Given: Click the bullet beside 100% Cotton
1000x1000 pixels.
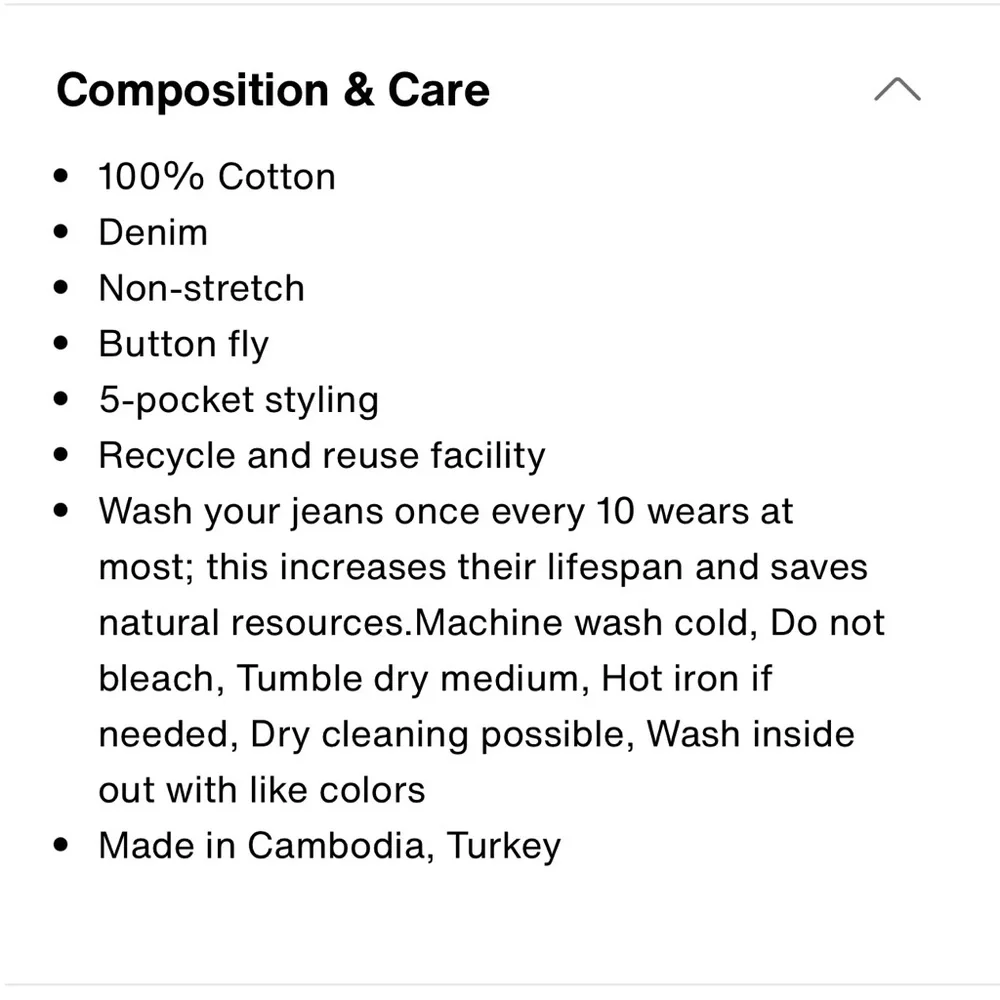Looking at the screenshot, I should tap(64, 177).
